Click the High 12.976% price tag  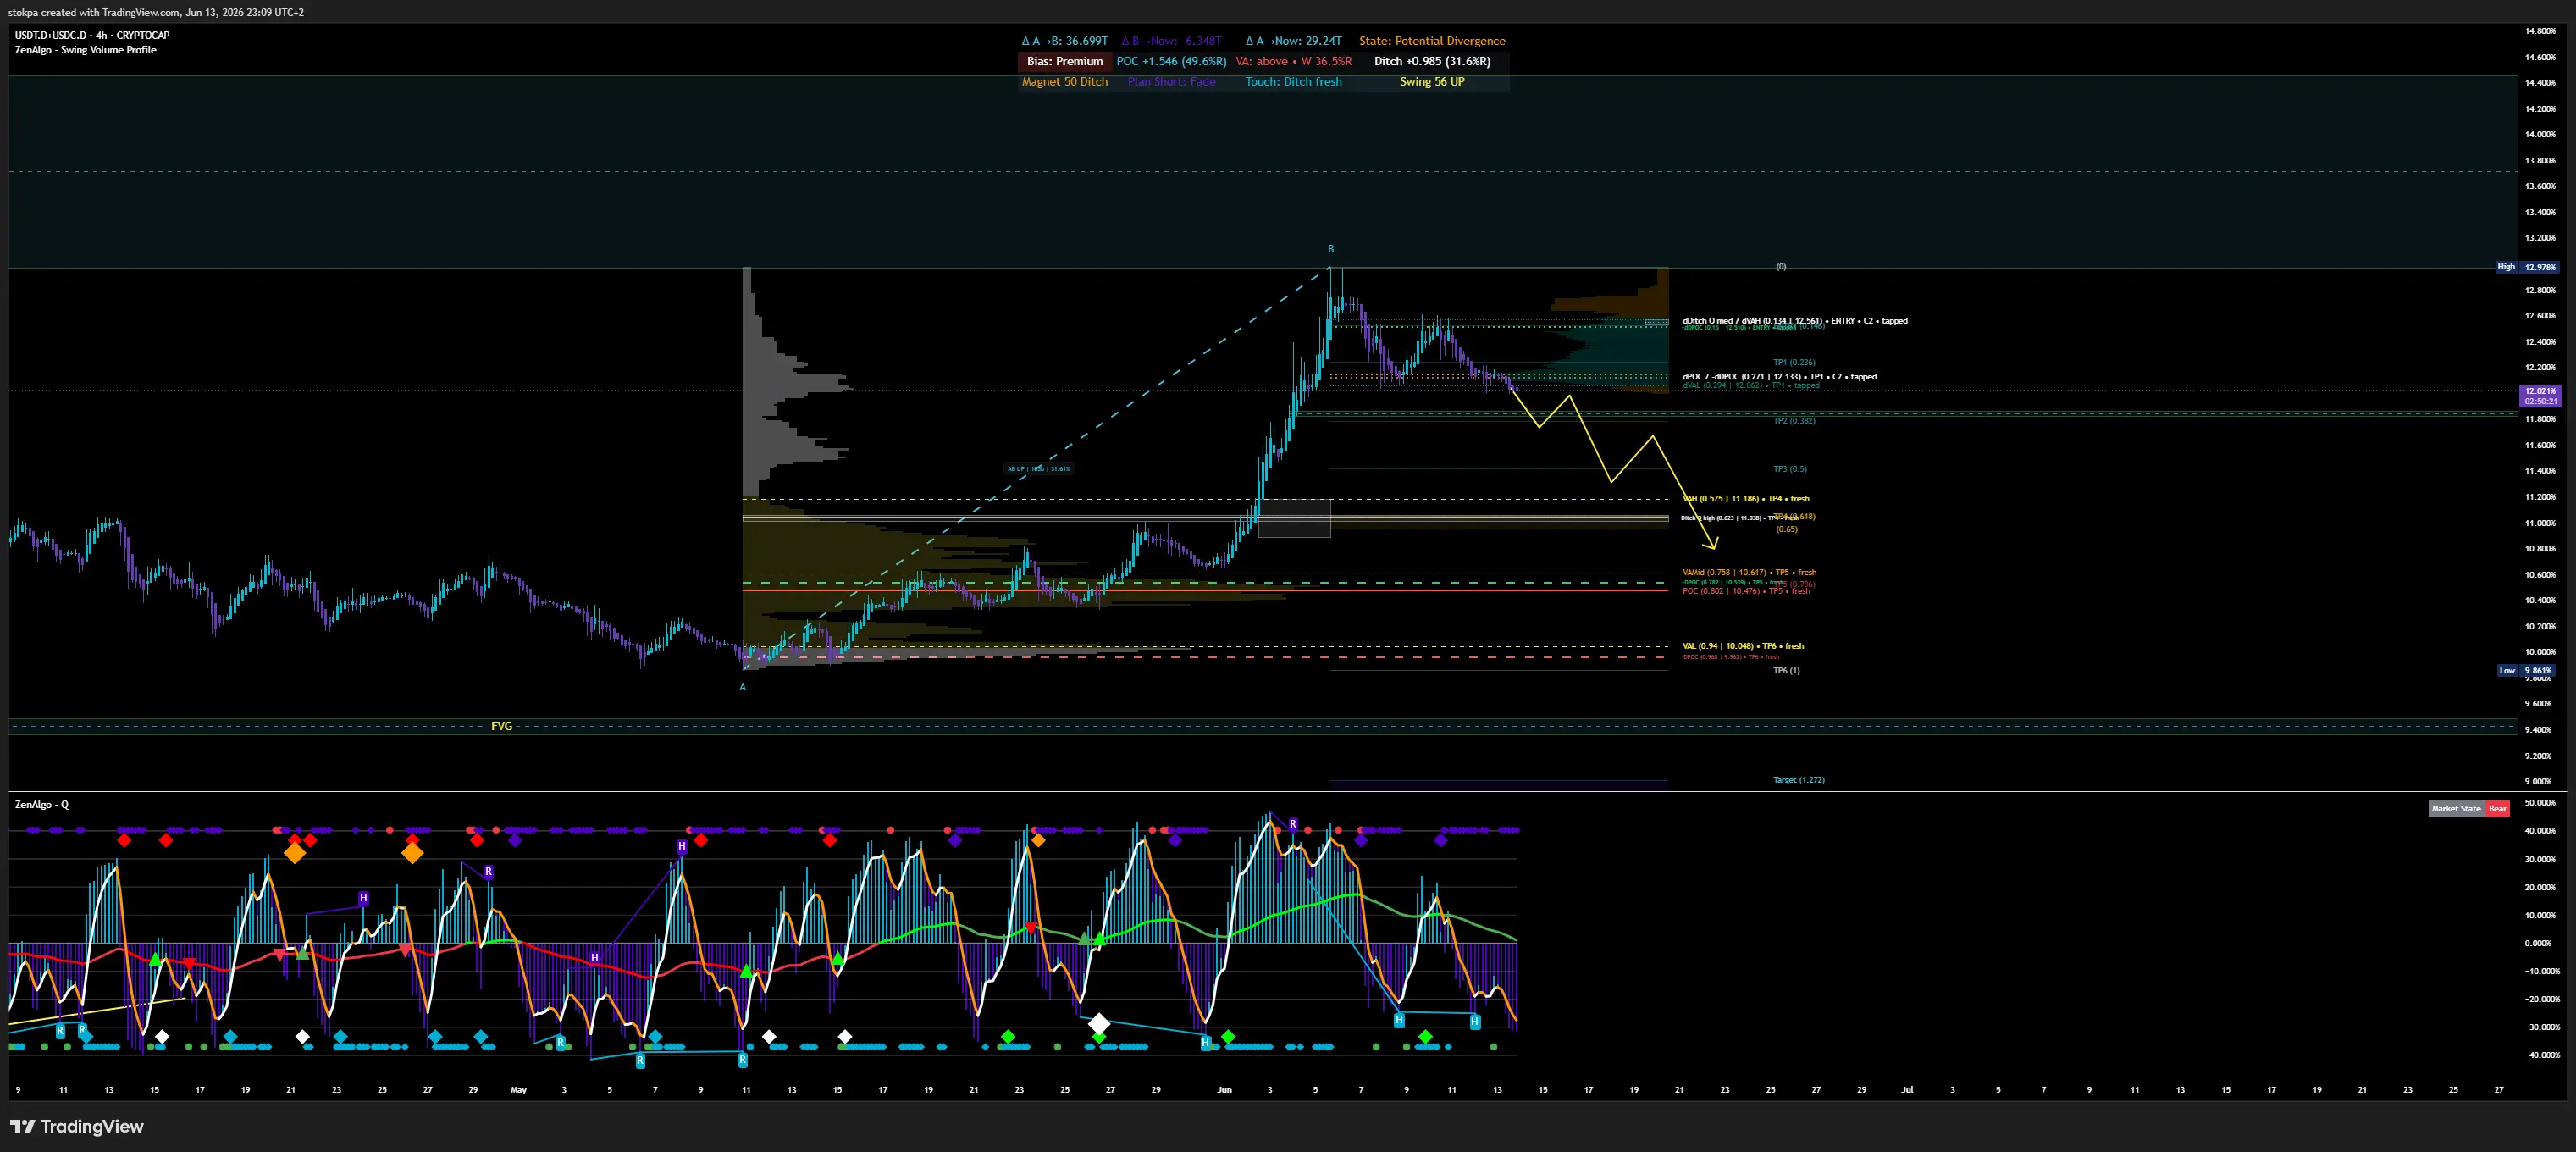coord(2526,267)
